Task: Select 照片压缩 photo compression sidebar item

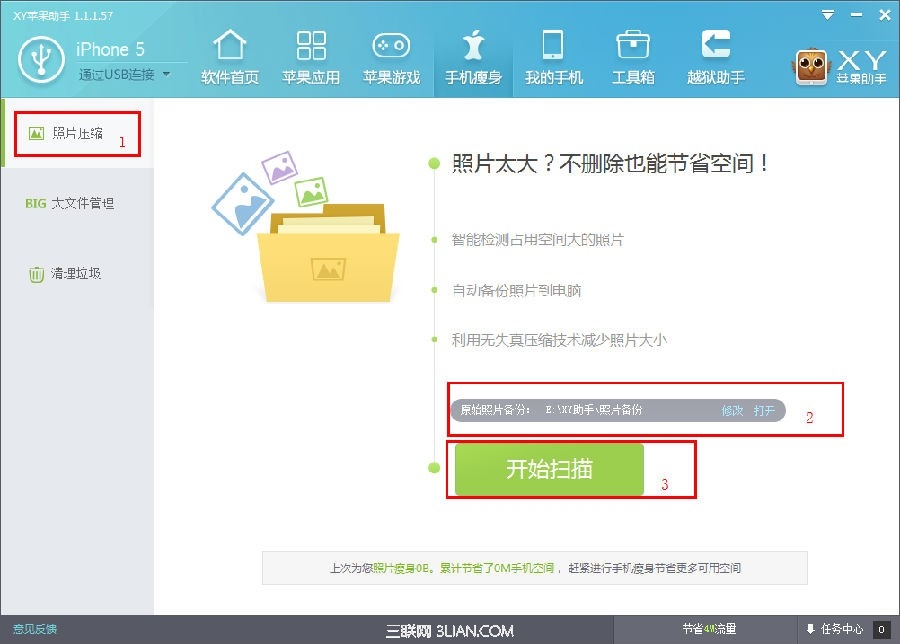Action: [x=77, y=133]
